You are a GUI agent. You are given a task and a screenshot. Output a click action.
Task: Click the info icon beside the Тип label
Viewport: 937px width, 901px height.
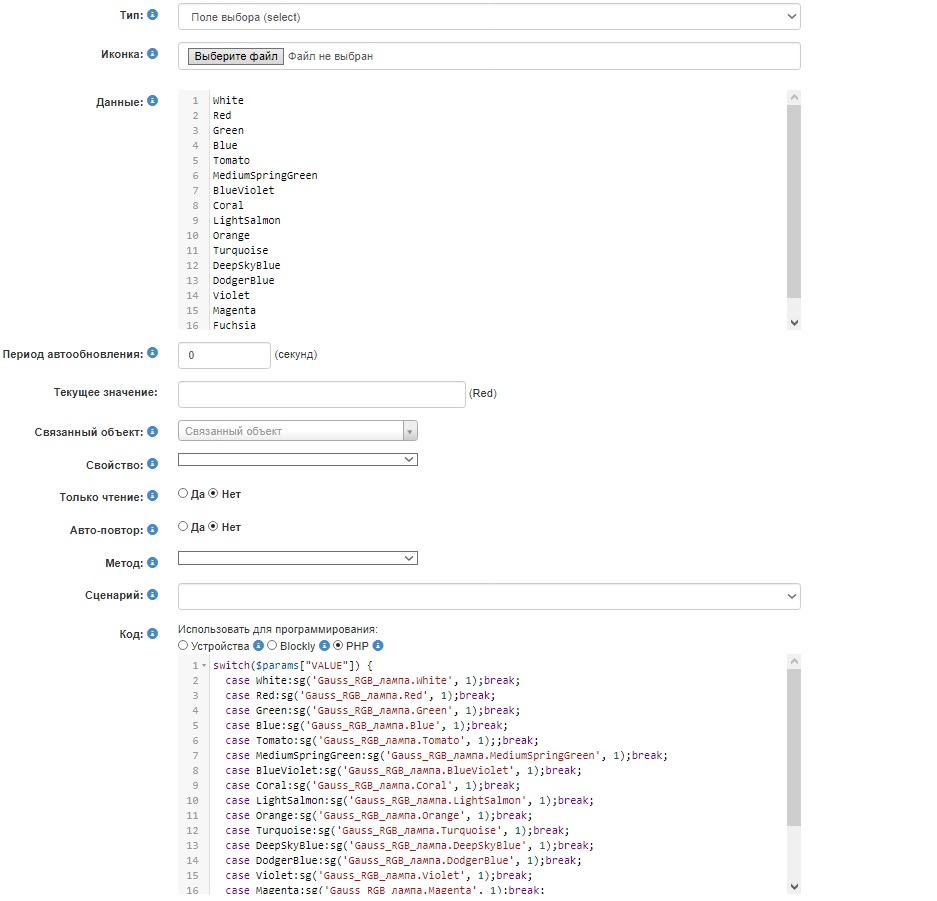(x=152, y=15)
